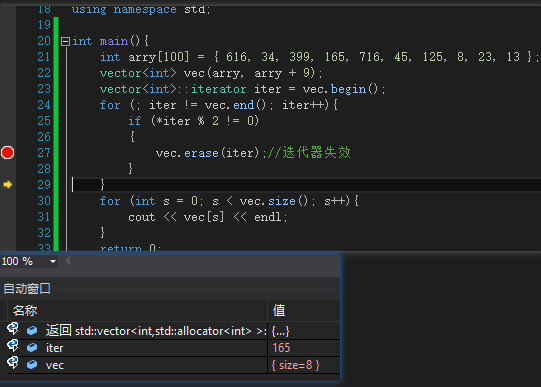Image resolution: width=541 pixels, height=387 pixels.
Task: Click the refresh icon beside vec
Action: click(13, 363)
